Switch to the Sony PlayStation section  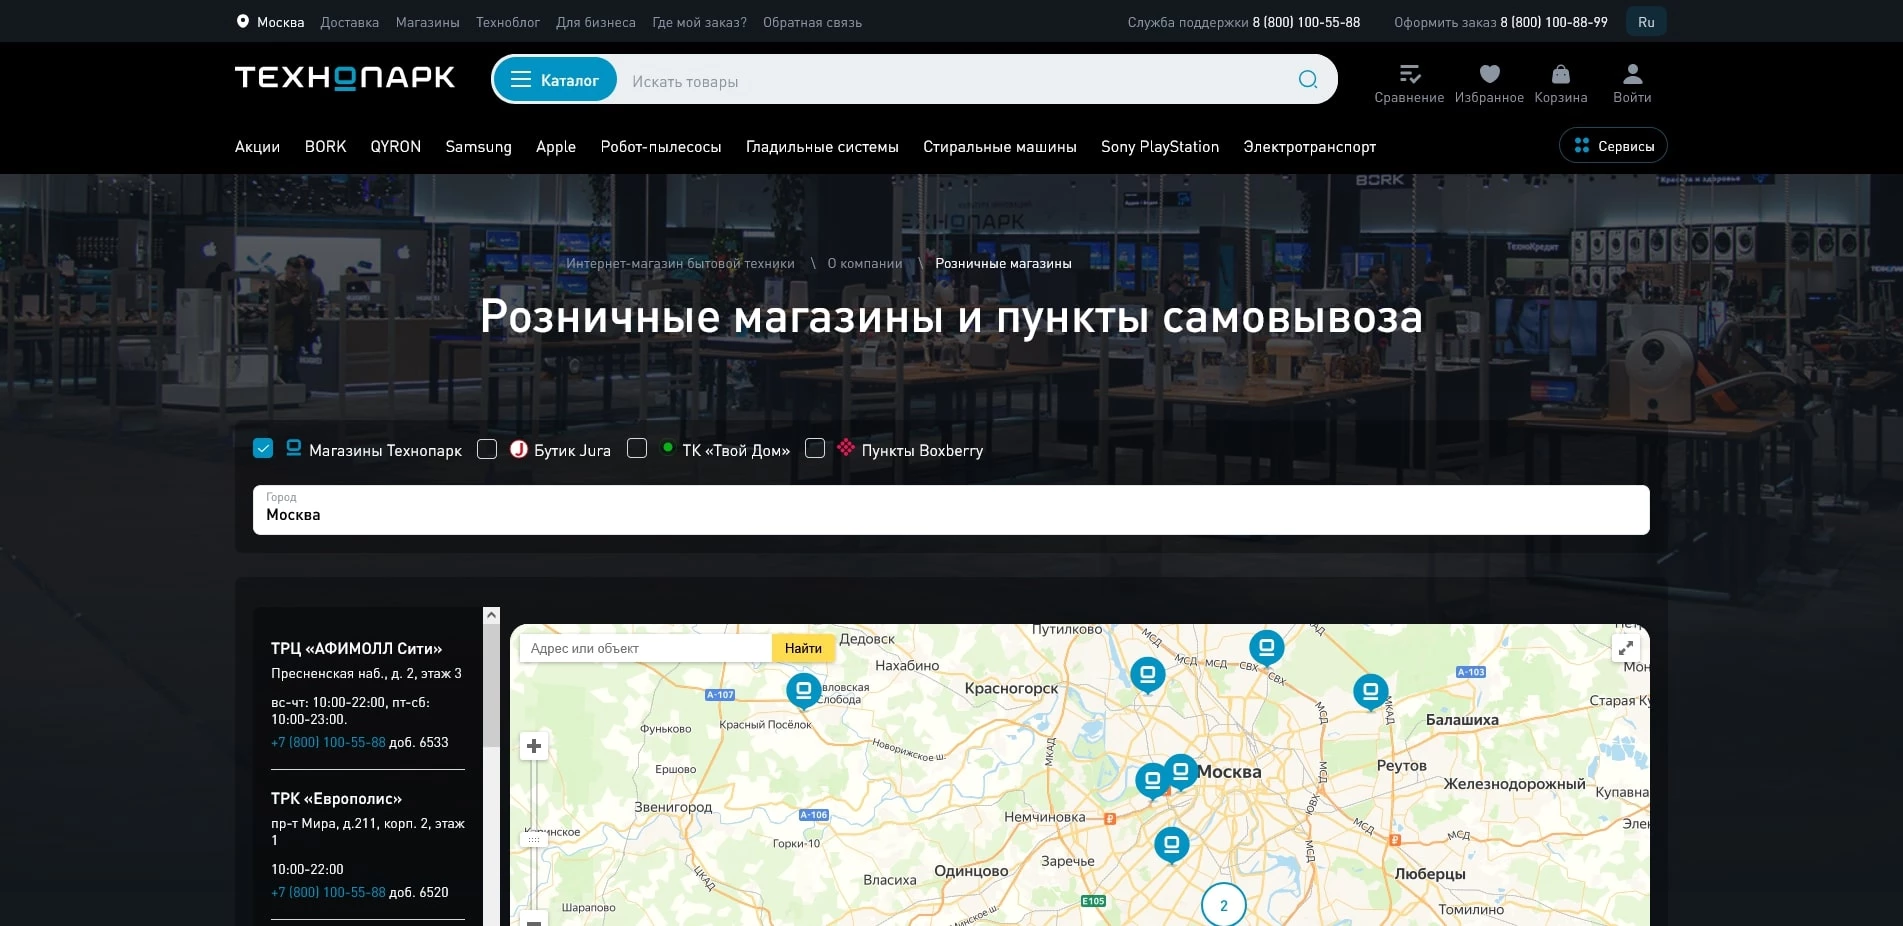tap(1159, 147)
